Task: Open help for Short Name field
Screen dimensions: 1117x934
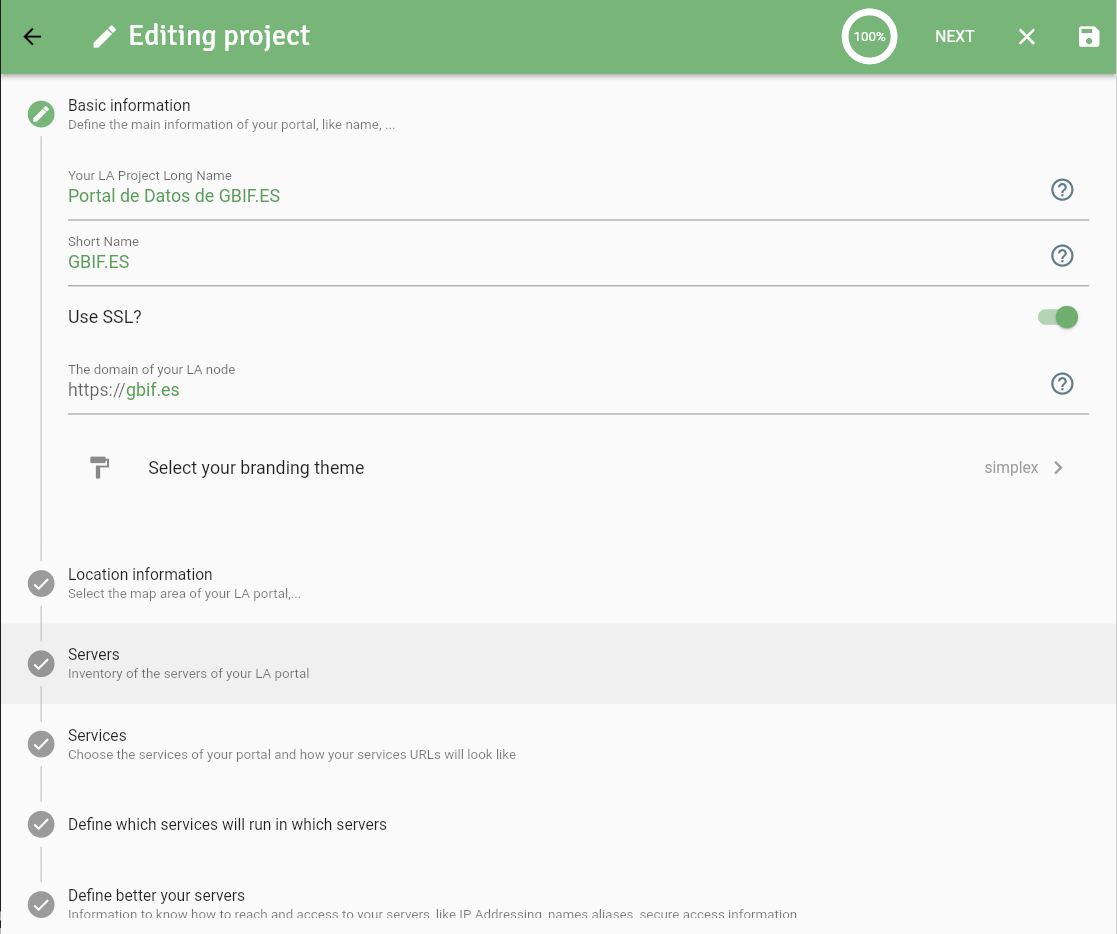Action: 1061,255
